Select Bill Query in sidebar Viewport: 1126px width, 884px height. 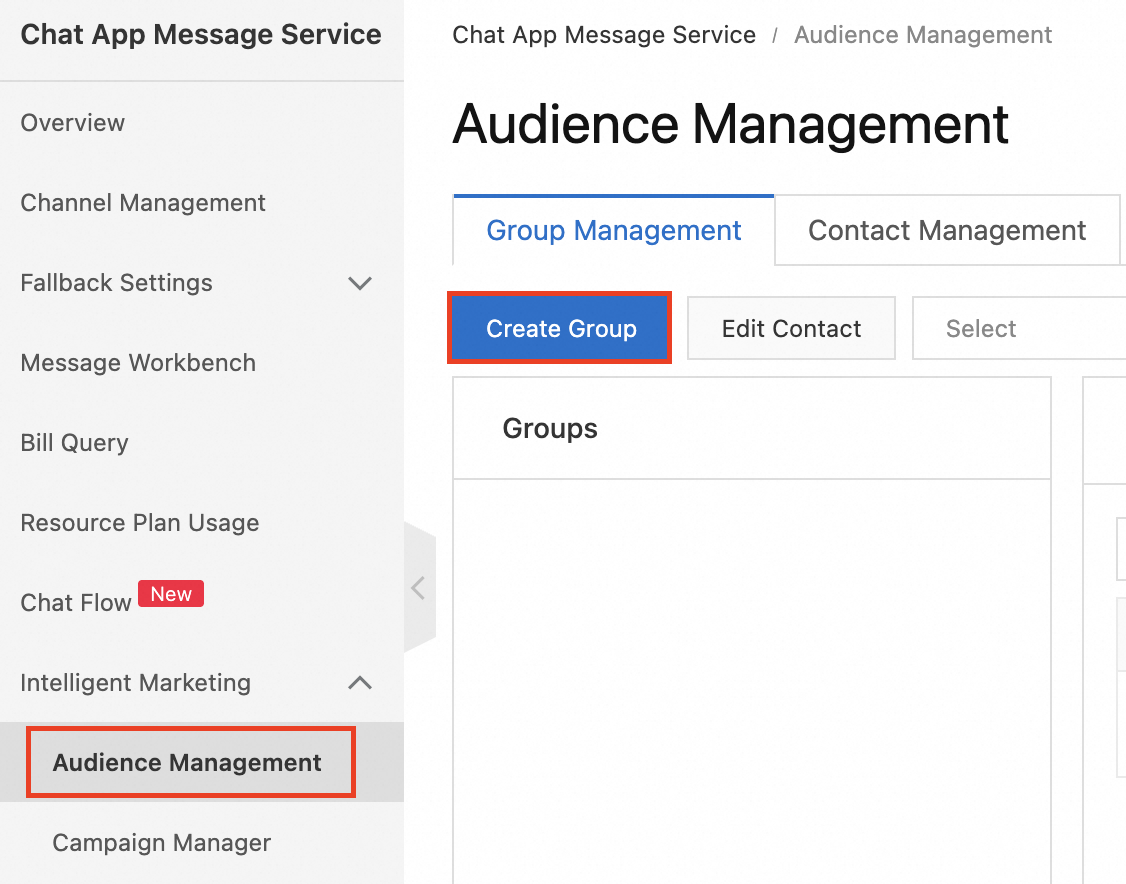pyautogui.click(x=74, y=442)
